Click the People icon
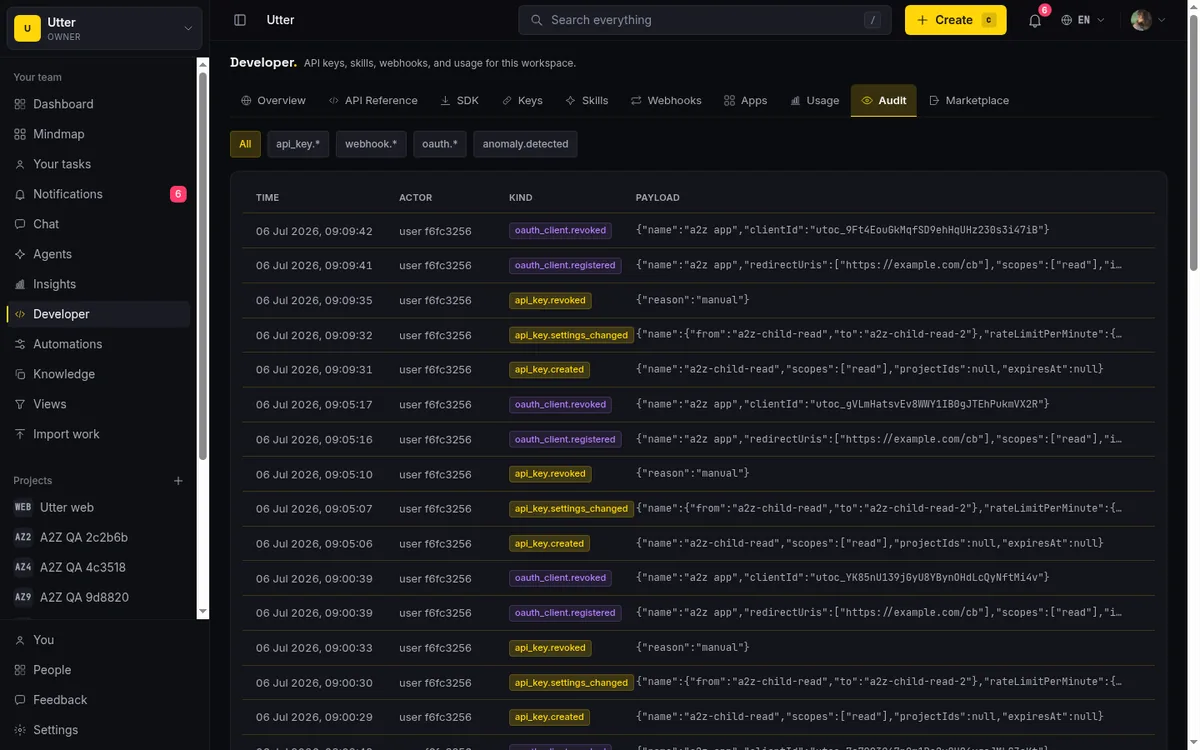 coord(20,670)
